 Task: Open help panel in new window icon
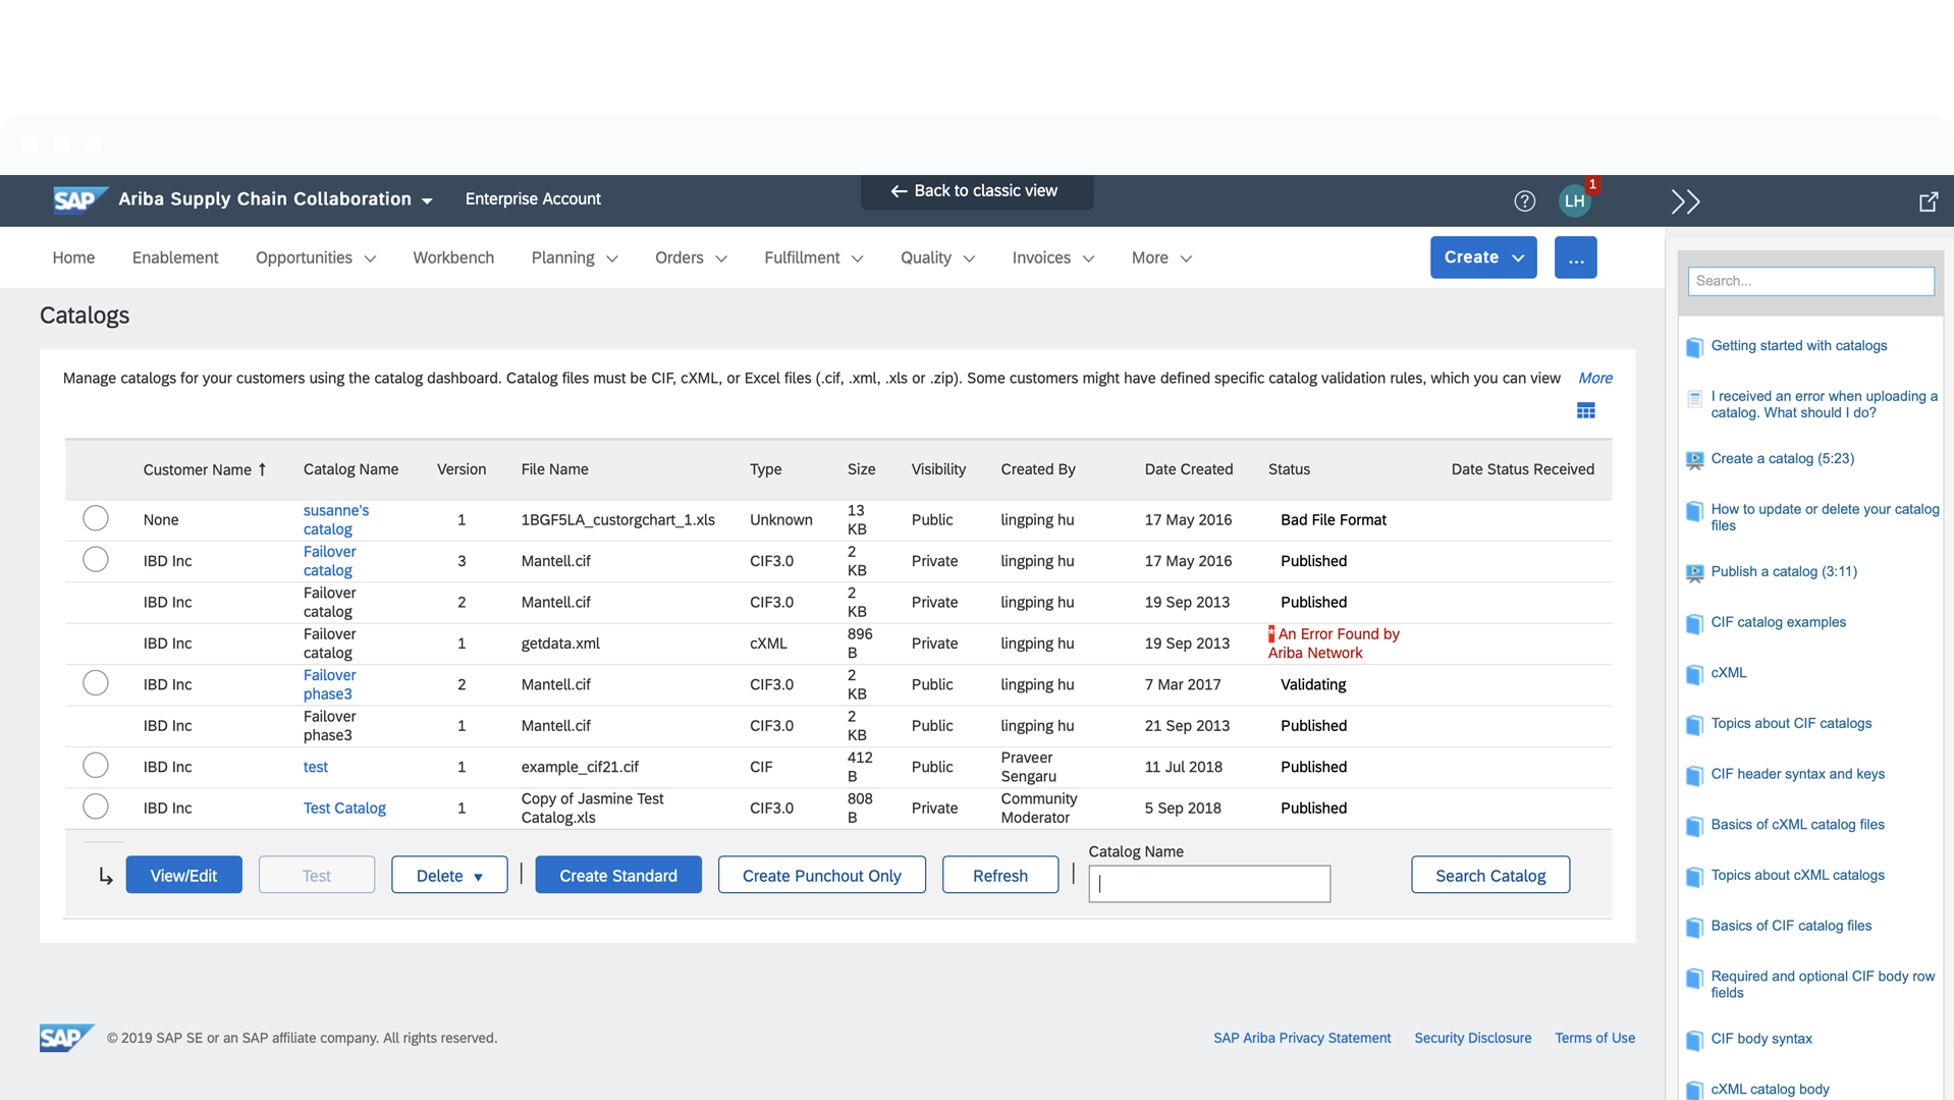click(x=1928, y=202)
